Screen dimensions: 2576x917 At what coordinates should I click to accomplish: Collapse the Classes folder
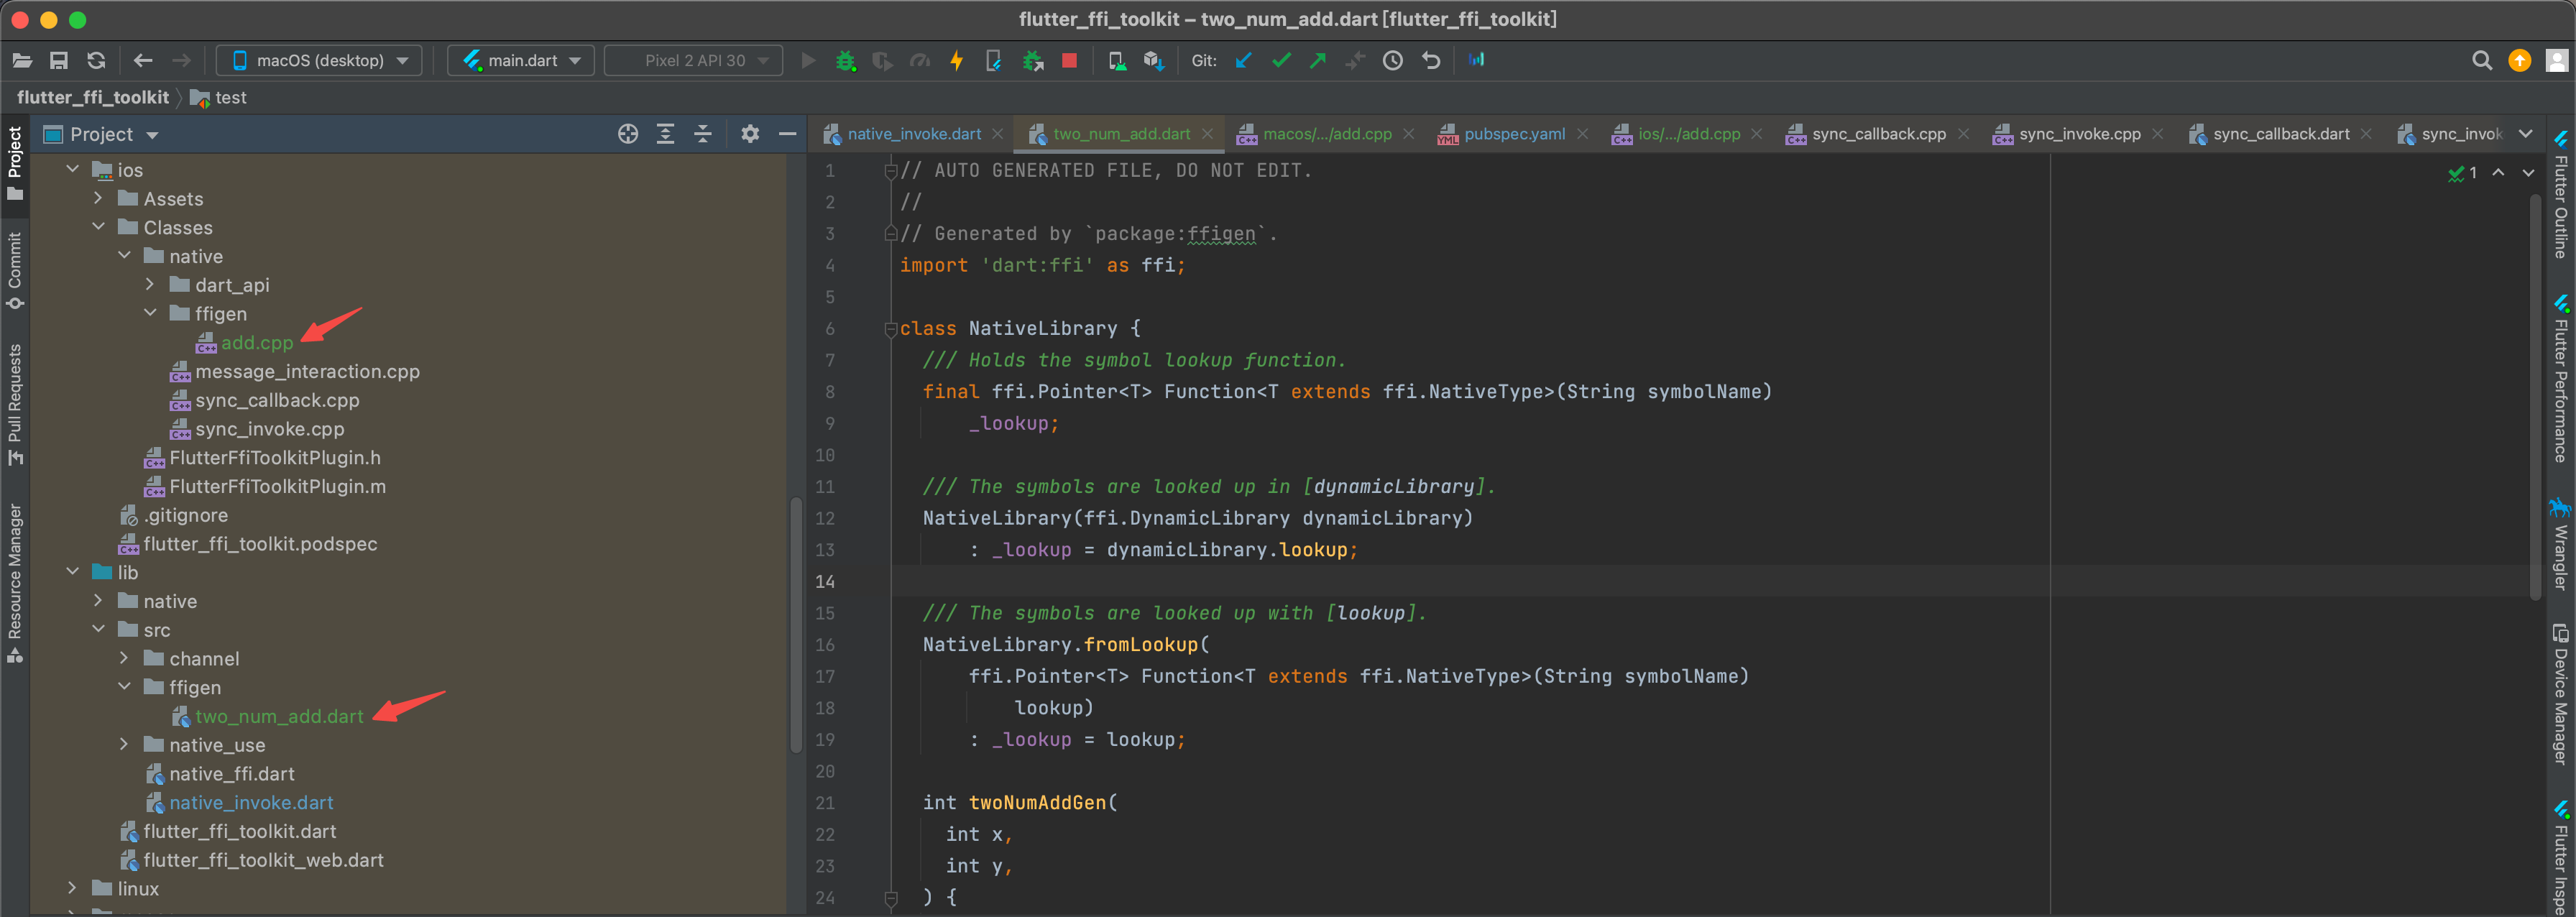(x=98, y=227)
